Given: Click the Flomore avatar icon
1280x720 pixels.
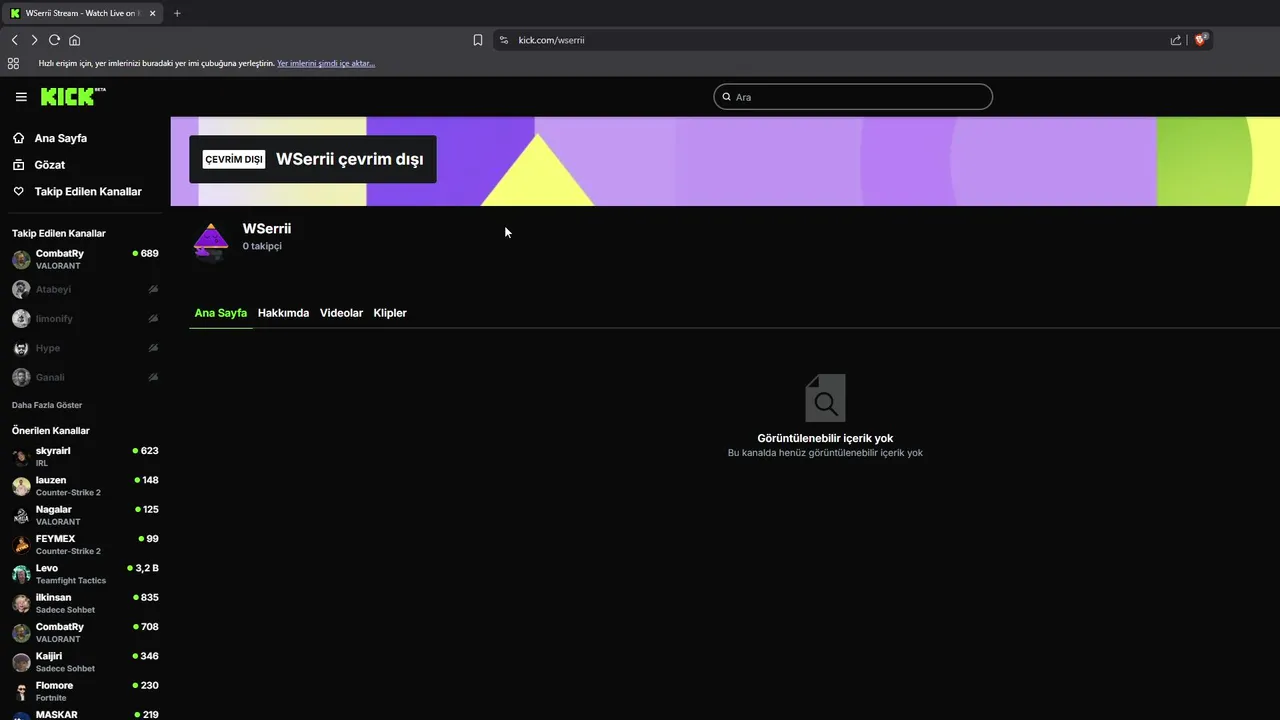Looking at the screenshot, I should click(21, 691).
